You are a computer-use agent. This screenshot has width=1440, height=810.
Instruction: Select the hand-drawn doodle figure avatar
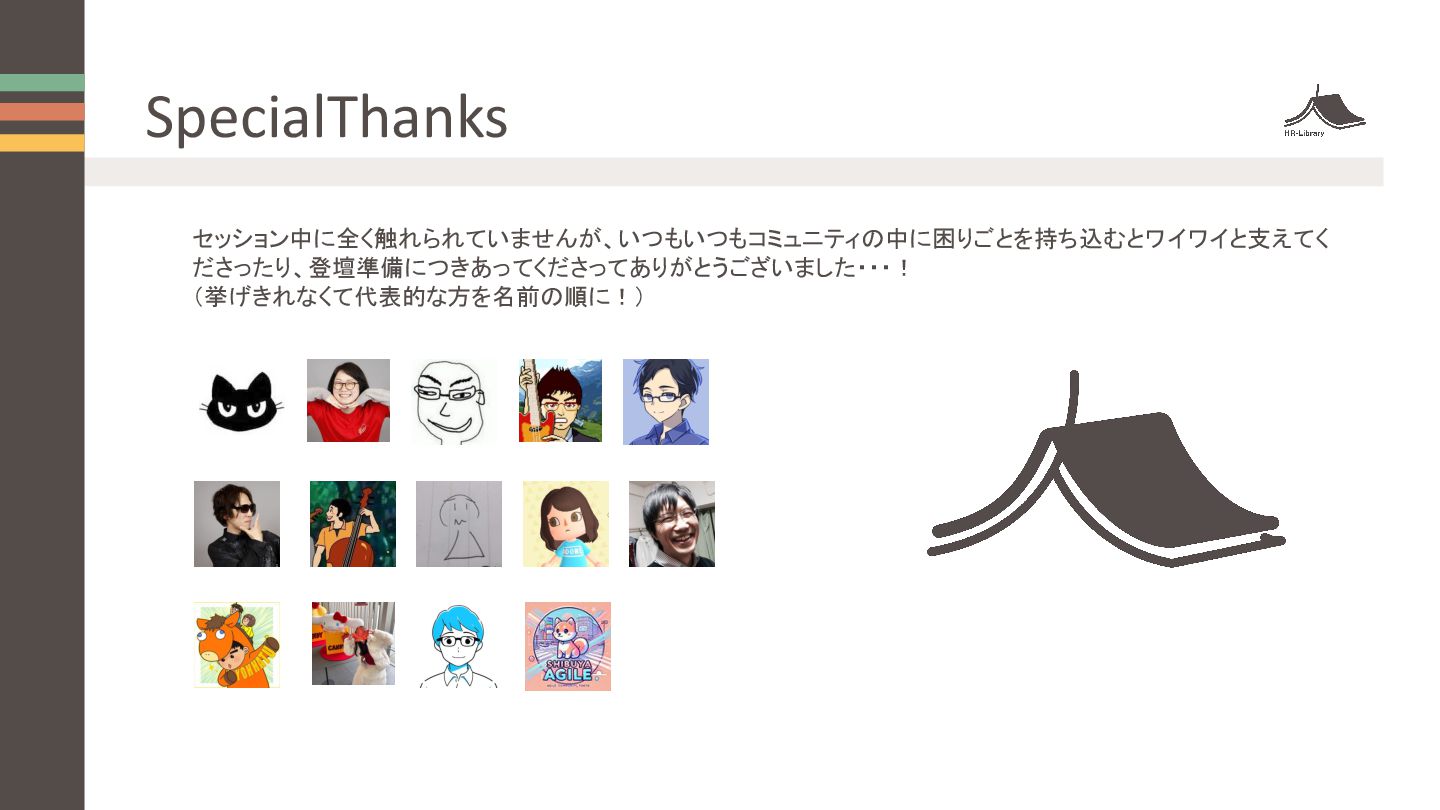[x=459, y=524]
